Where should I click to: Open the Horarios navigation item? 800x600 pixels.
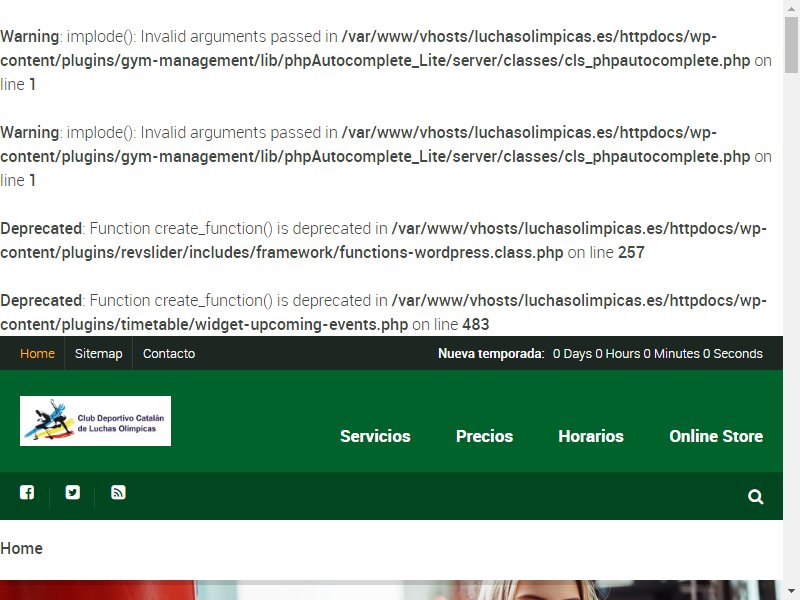[591, 436]
